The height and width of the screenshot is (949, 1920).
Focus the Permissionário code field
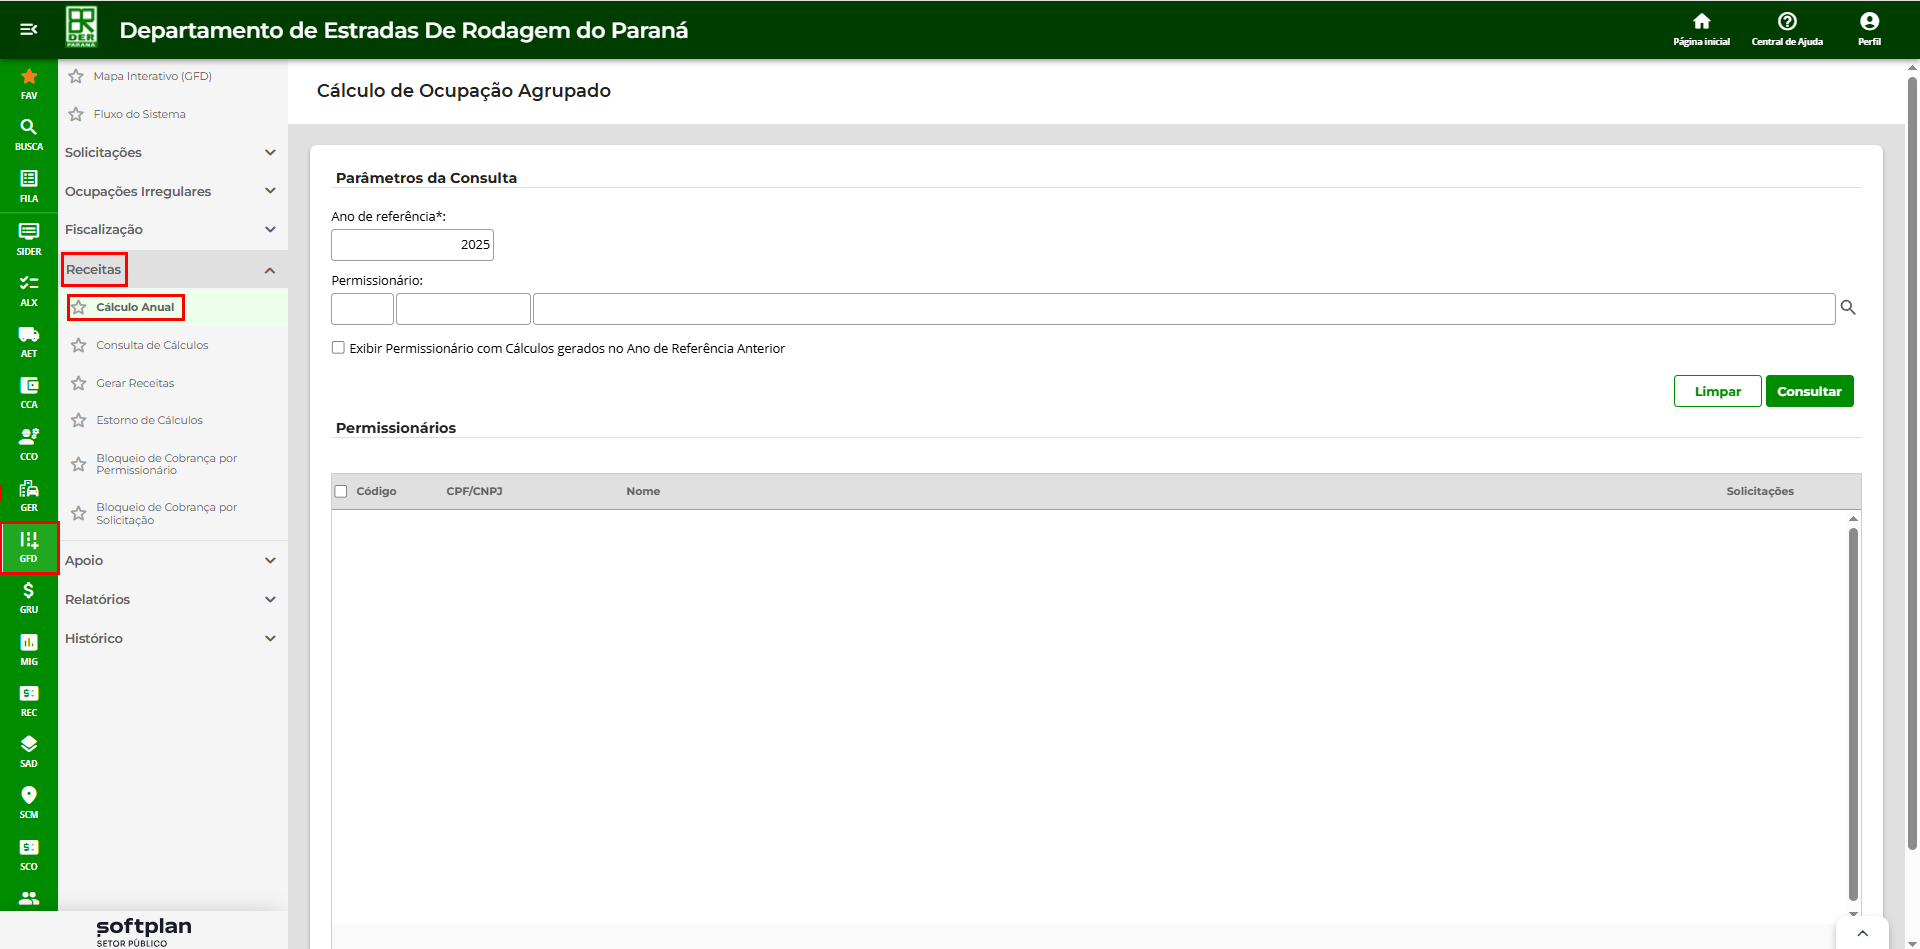click(x=362, y=309)
